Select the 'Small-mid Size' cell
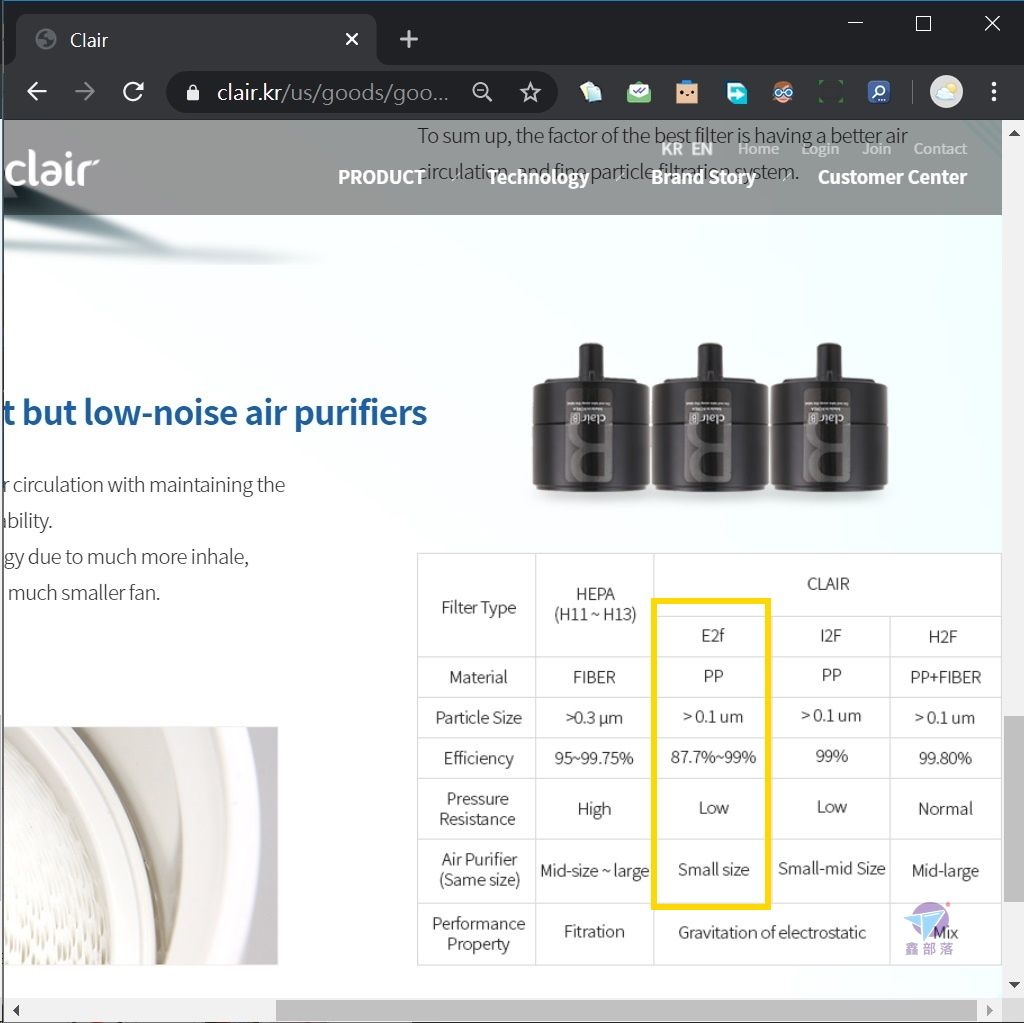The image size is (1024, 1023). 831,869
